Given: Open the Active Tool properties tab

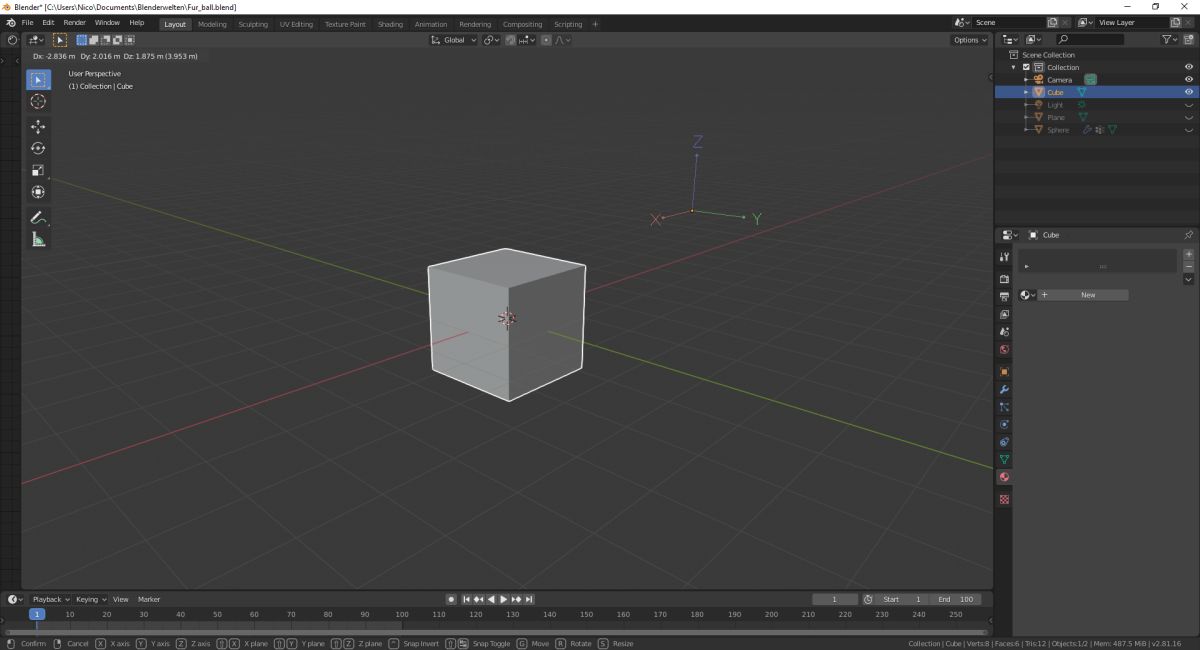Looking at the screenshot, I should click(1004, 257).
